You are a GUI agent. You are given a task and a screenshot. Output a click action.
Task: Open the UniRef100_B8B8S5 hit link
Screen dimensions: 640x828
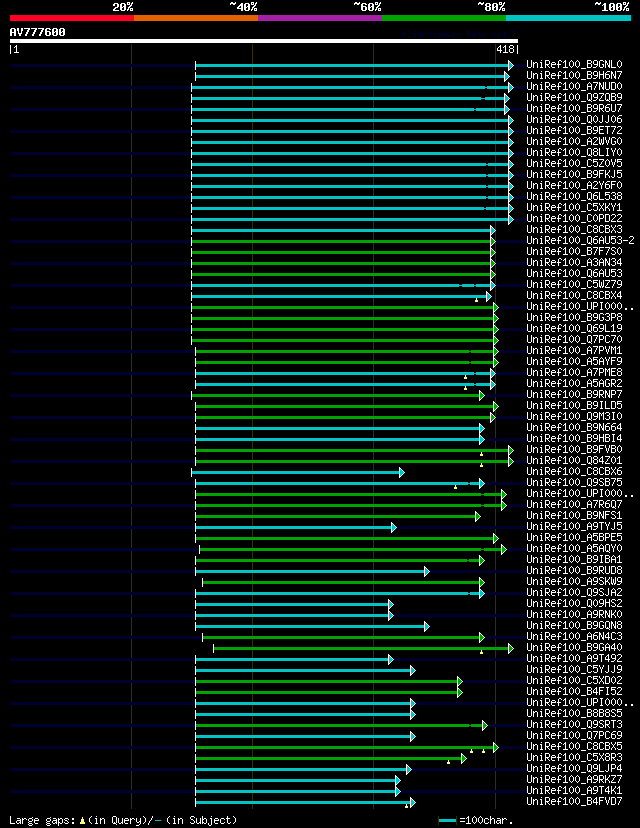tap(574, 714)
